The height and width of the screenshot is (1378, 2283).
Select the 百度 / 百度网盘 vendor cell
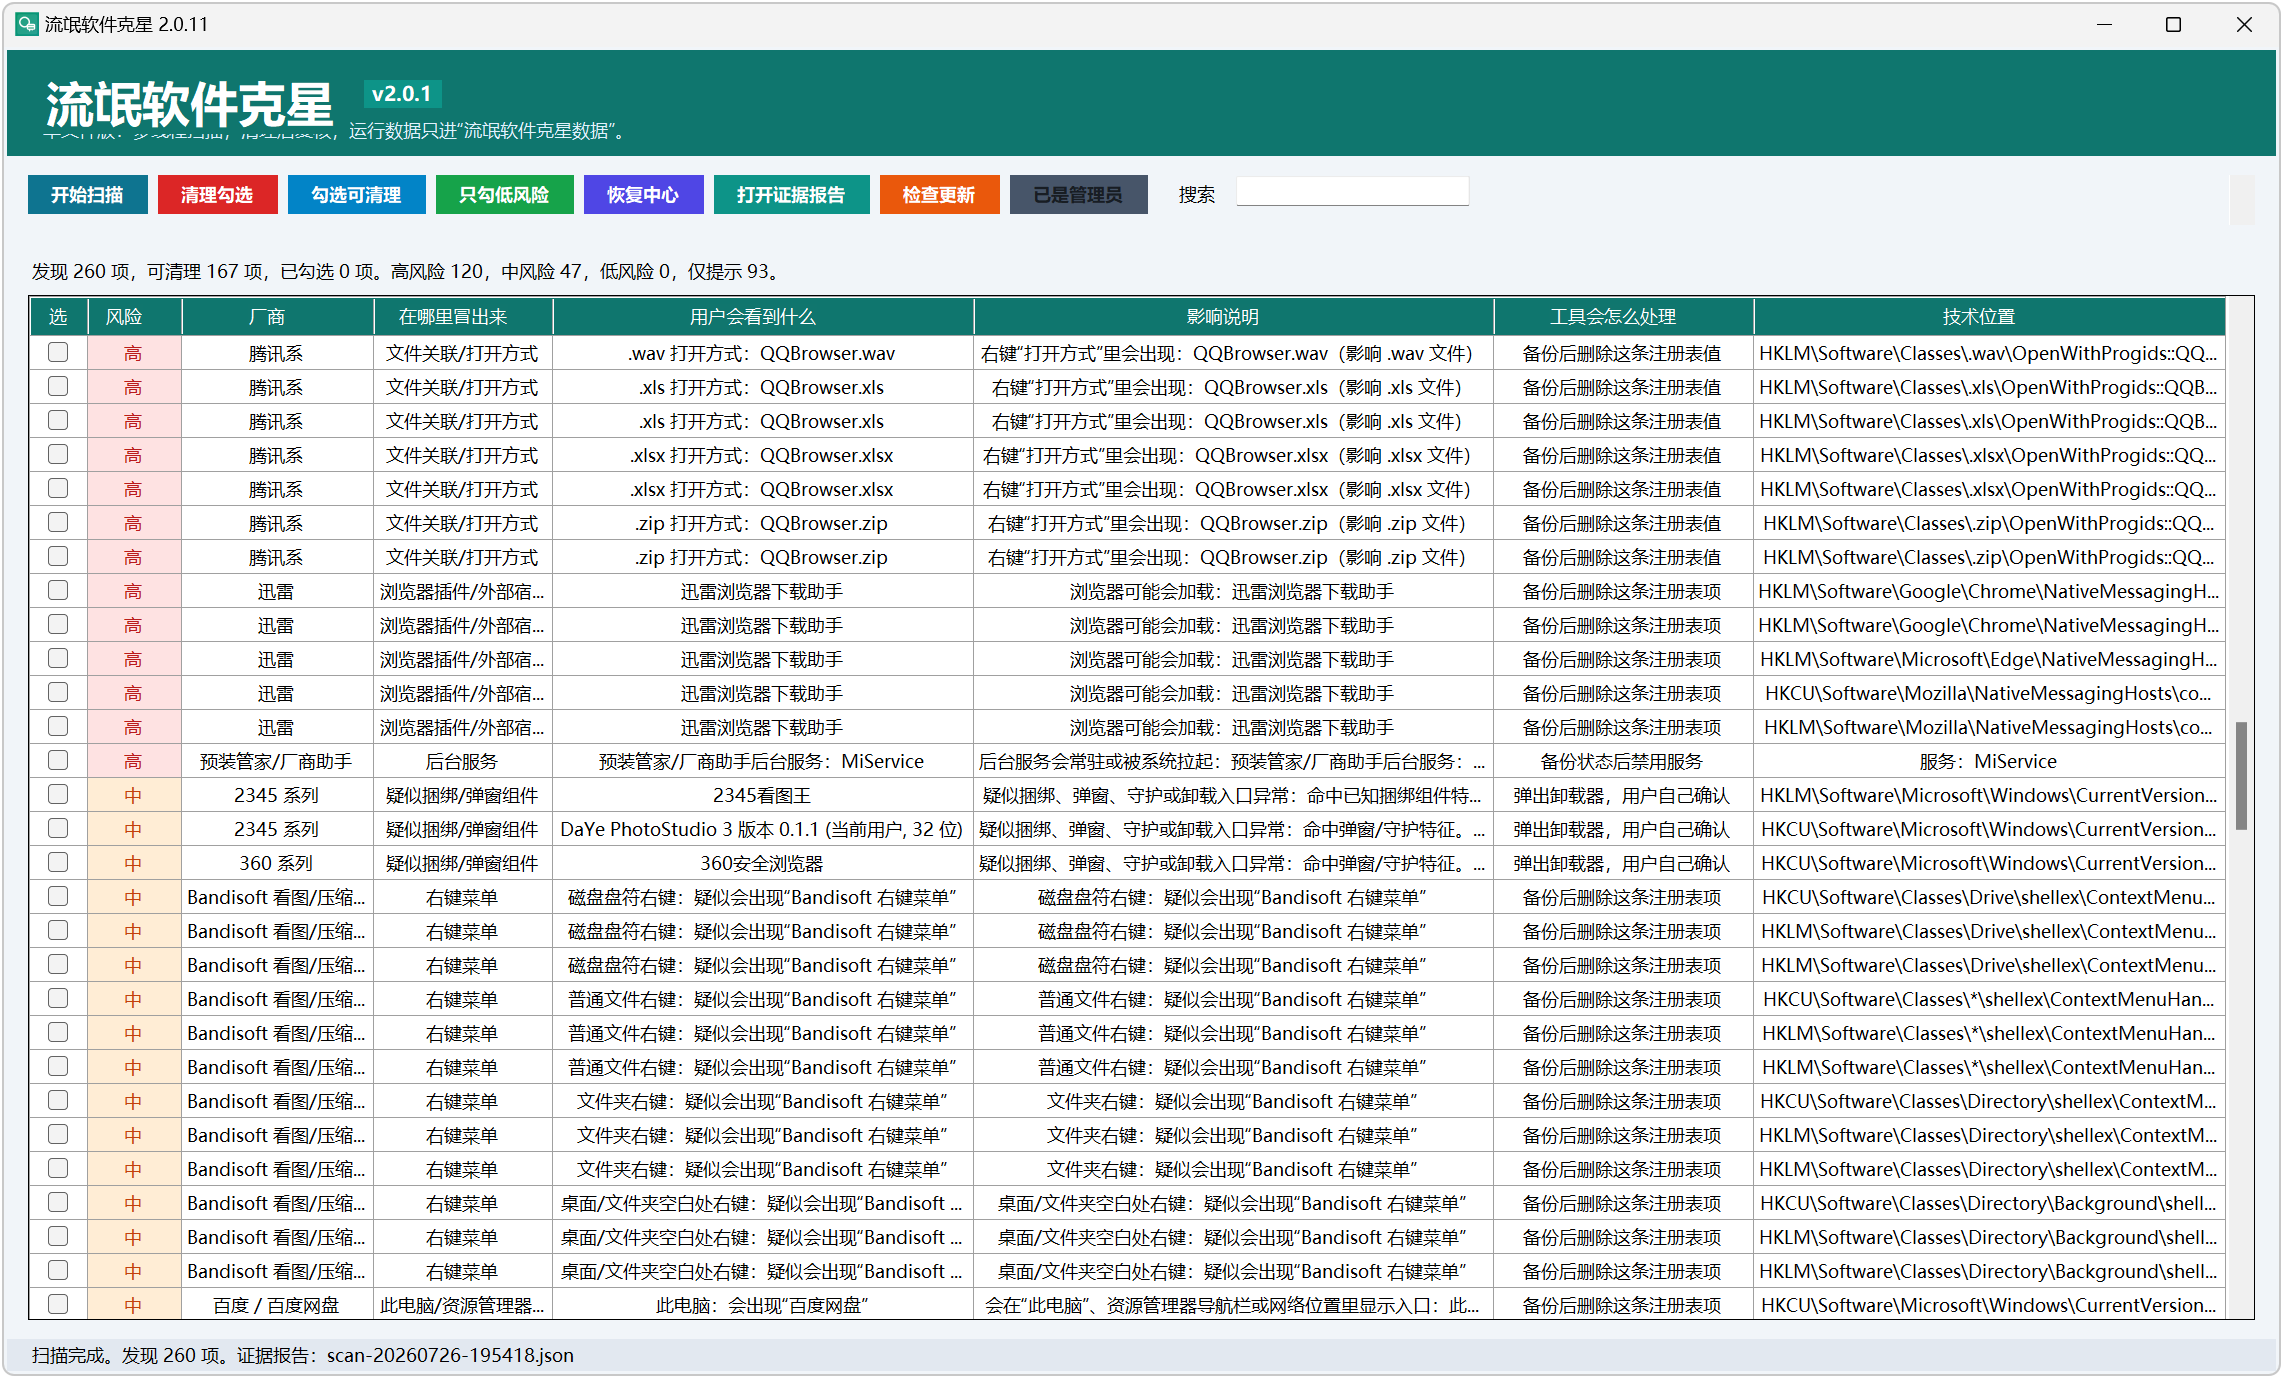277,1305
